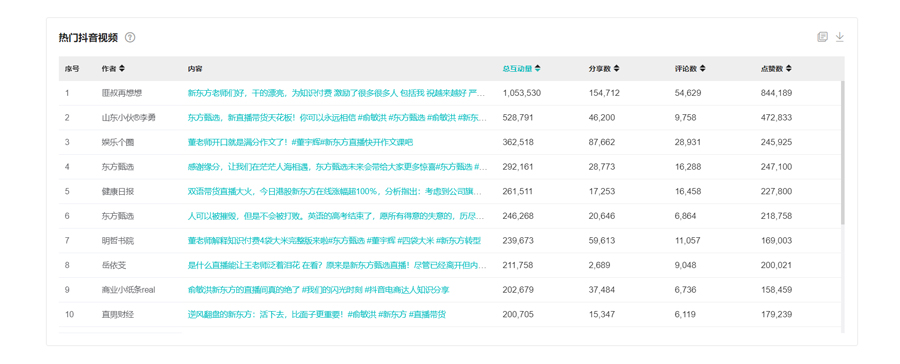Click total interaction value 200,705
The image size is (900, 364).
tap(518, 315)
